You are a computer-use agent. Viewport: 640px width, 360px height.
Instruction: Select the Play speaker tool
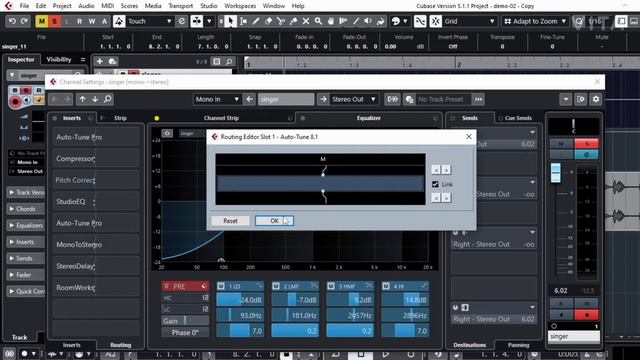[368, 21]
